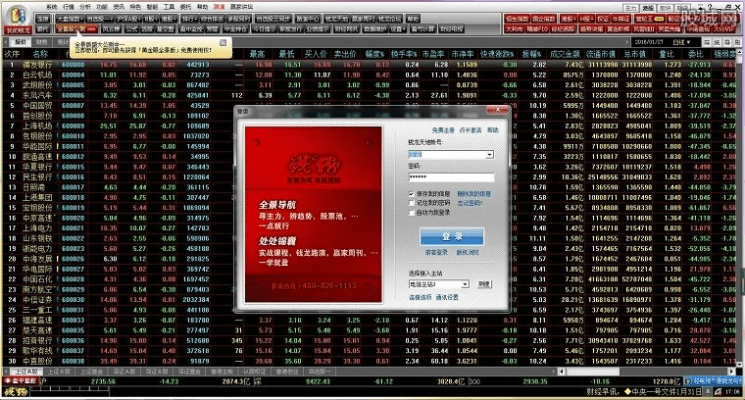The height and width of the screenshot is (400, 745).
Task: Open the 功能 menu
Action: pyautogui.click(x=102, y=7)
